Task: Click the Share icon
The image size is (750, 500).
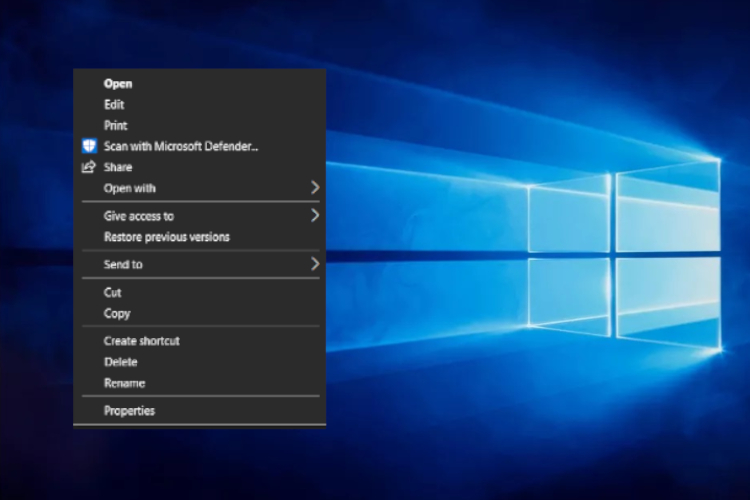Action: pos(88,167)
